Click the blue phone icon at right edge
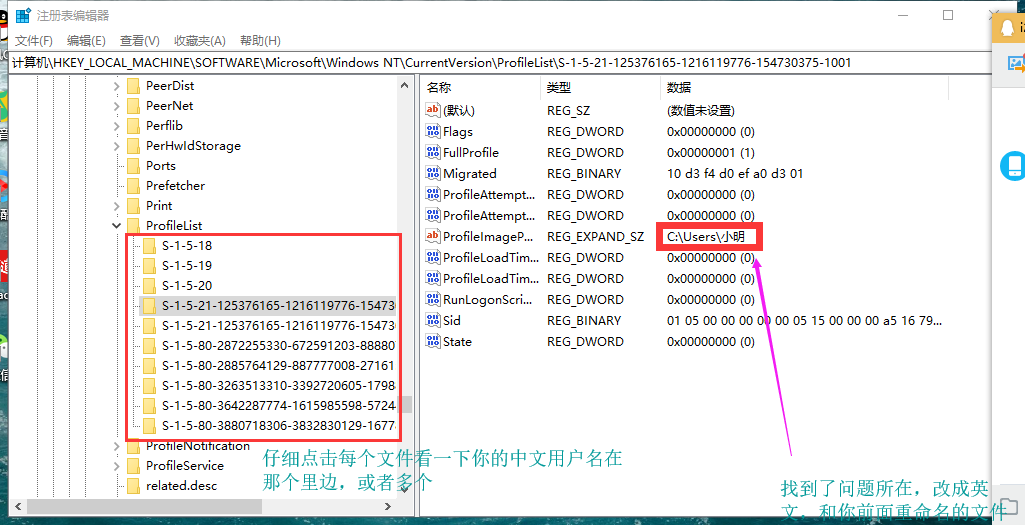Image resolution: width=1025 pixels, height=525 pixels. [1012, 165]
